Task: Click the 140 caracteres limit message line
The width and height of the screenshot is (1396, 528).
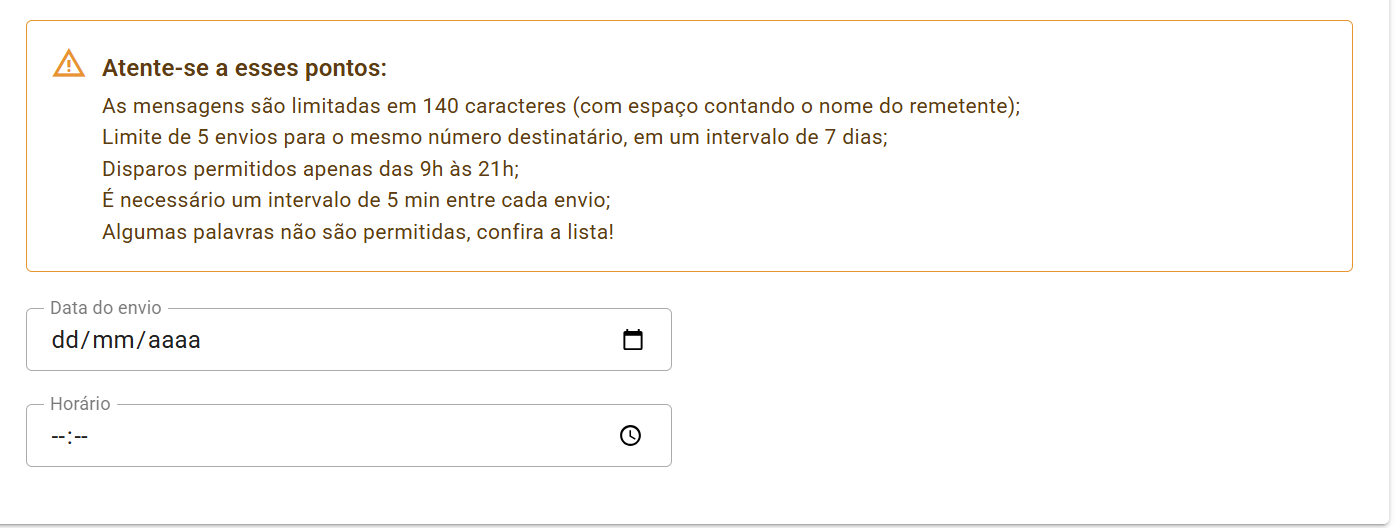Action: click(x=560, y=106)
